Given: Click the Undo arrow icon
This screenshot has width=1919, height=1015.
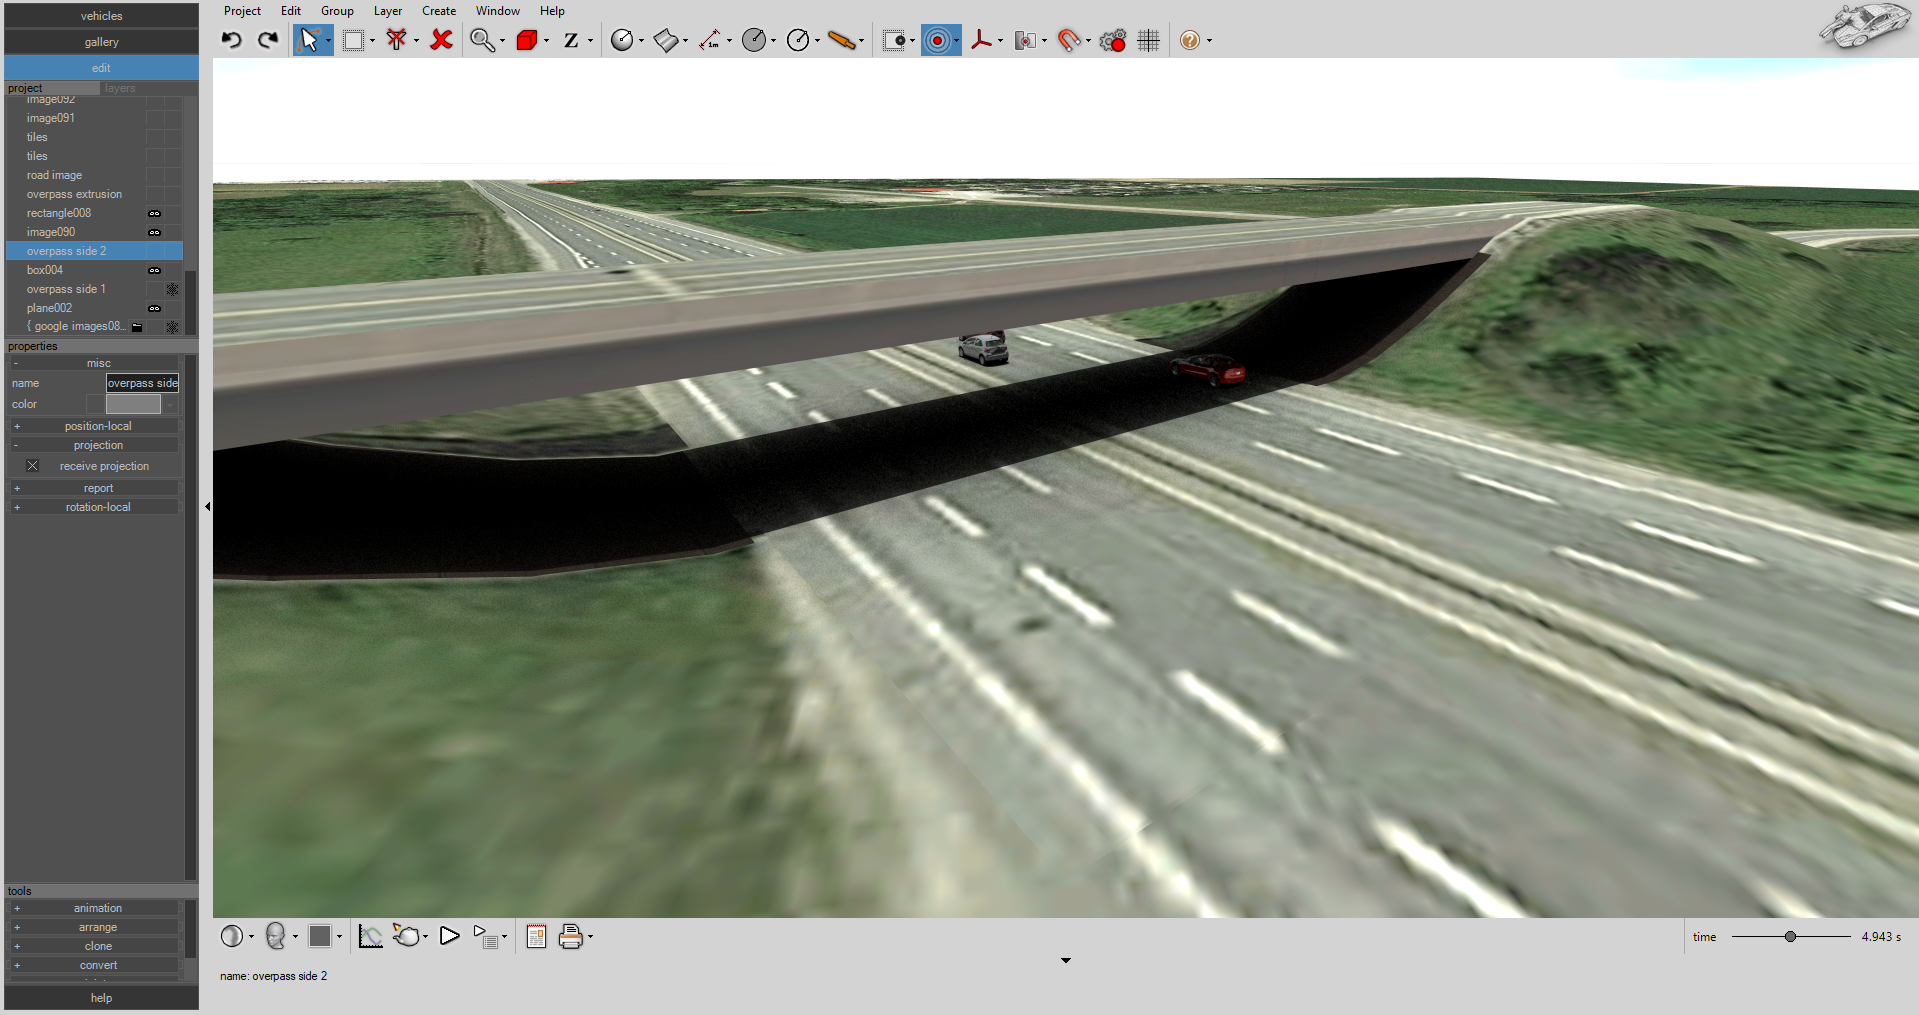Looking at the screenshot, I should (x=231, y=40).
